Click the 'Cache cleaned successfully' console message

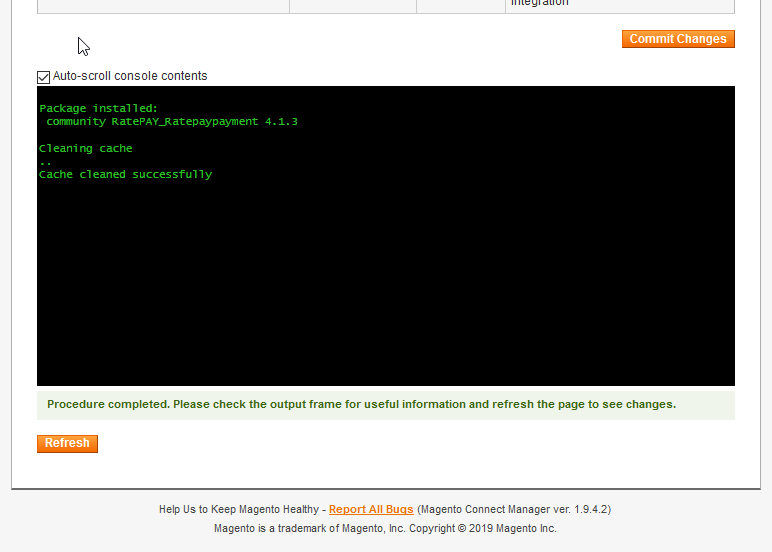[x=125, y=174]
